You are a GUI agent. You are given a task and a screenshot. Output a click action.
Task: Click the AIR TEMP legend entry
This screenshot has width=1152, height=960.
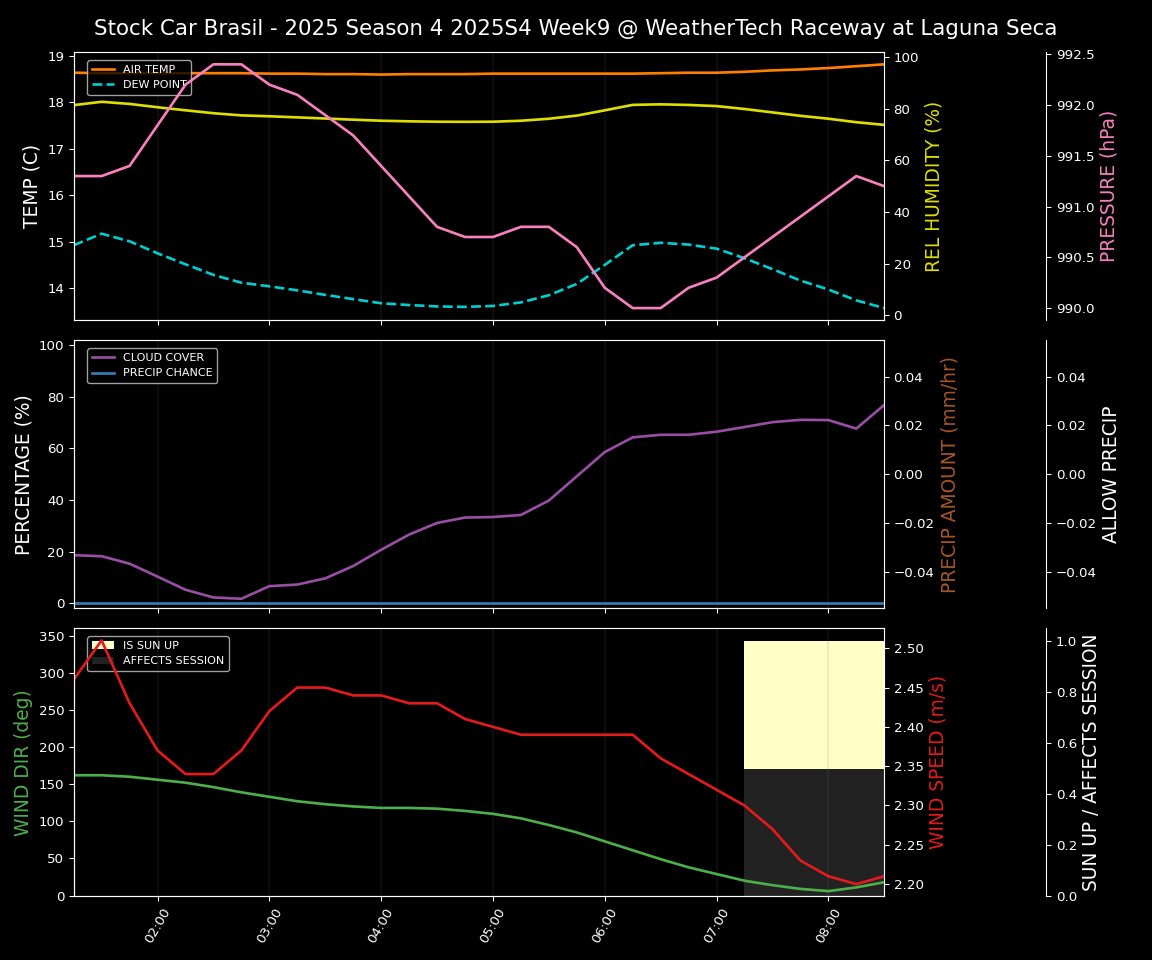pos(148,70)
